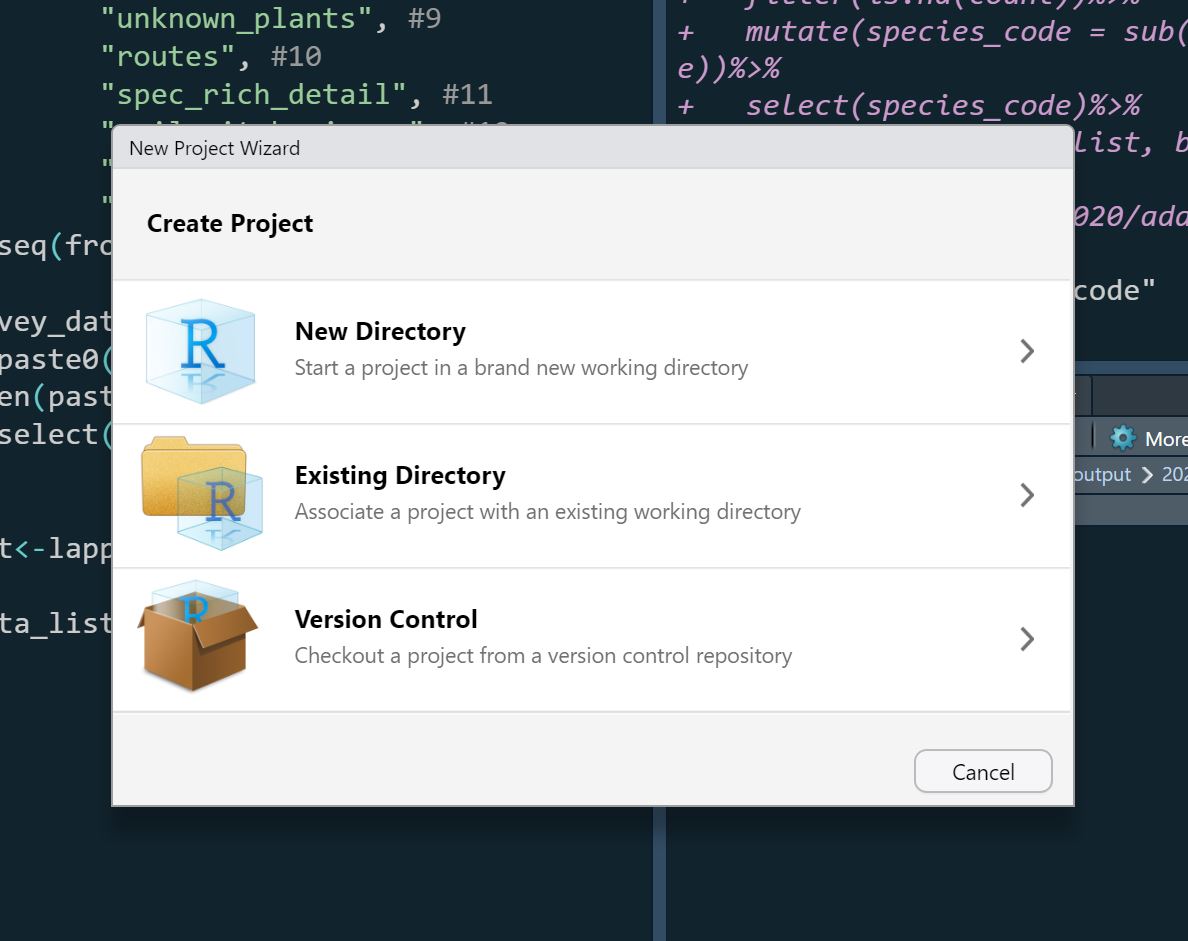
Task: Click the 'Start a project in a brand new' description
Action: click(521, 367)
